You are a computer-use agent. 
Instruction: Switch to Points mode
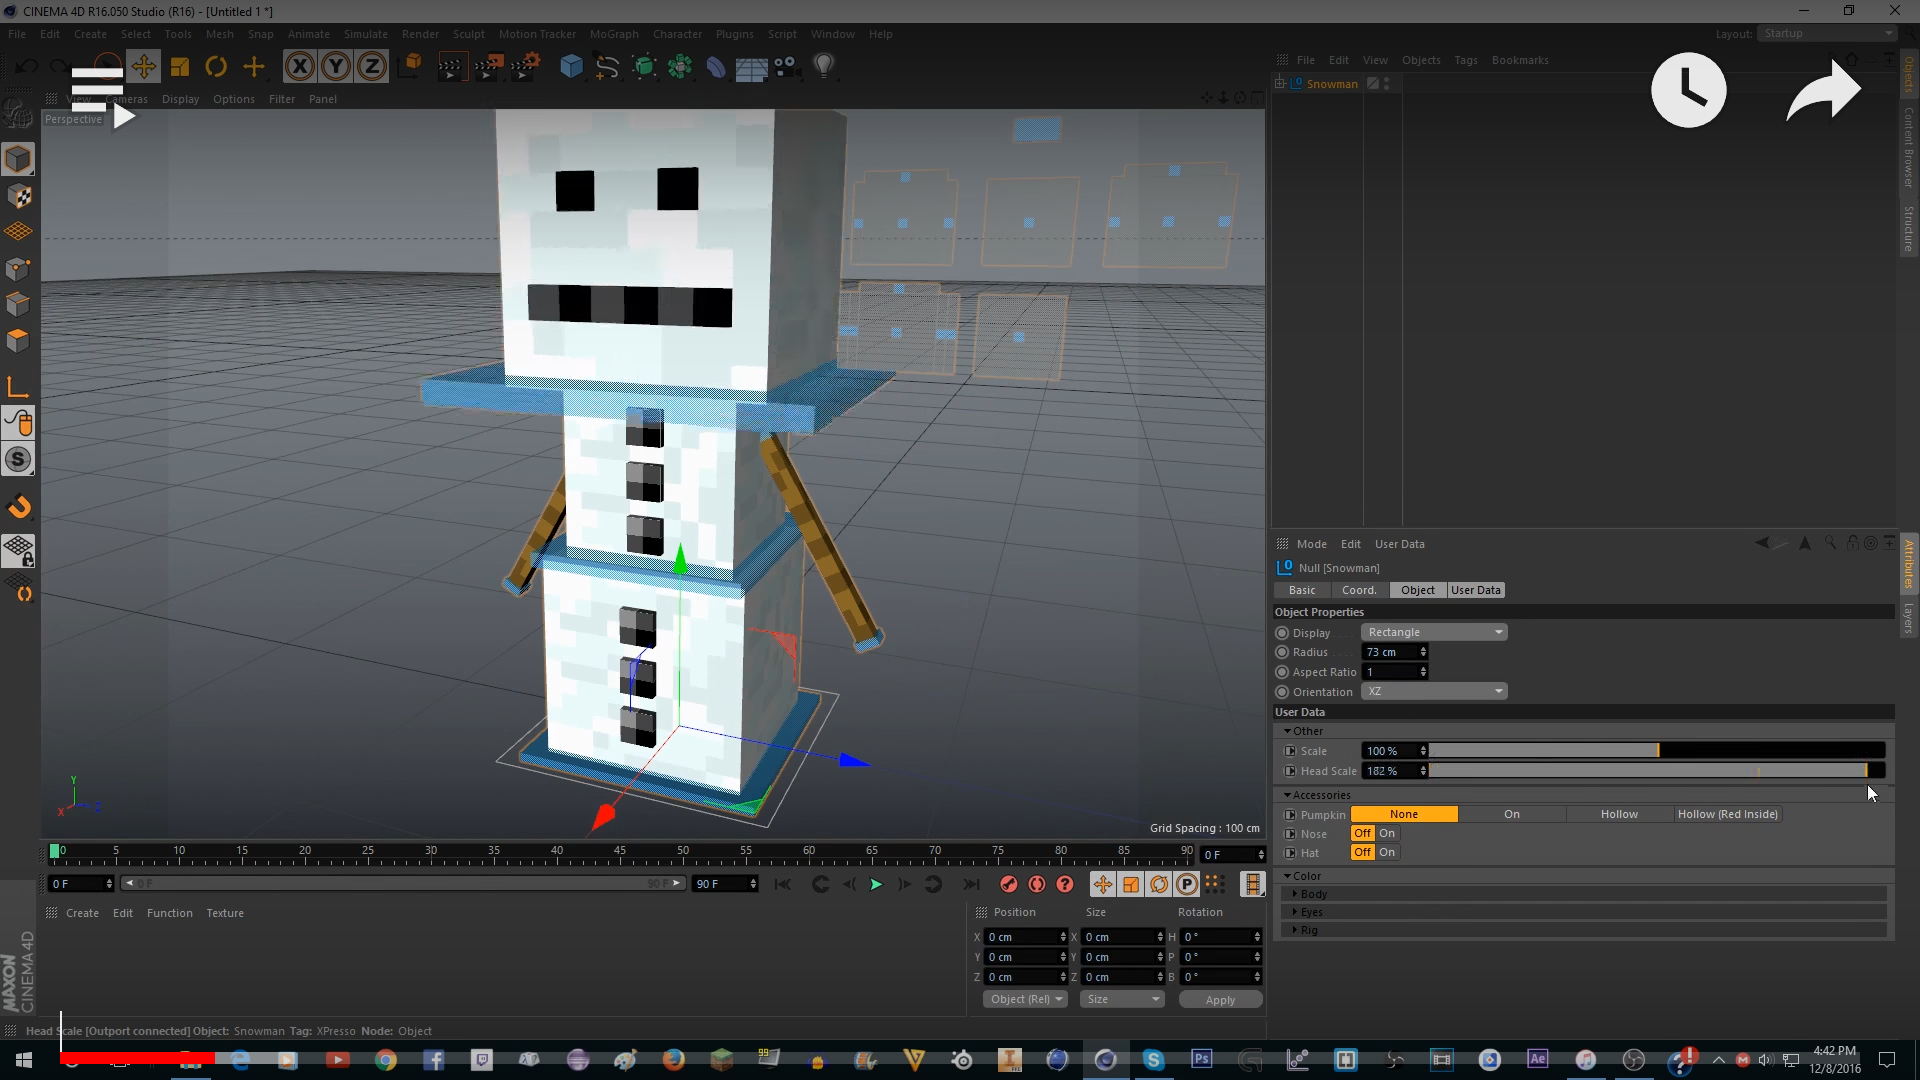(18, 268)
